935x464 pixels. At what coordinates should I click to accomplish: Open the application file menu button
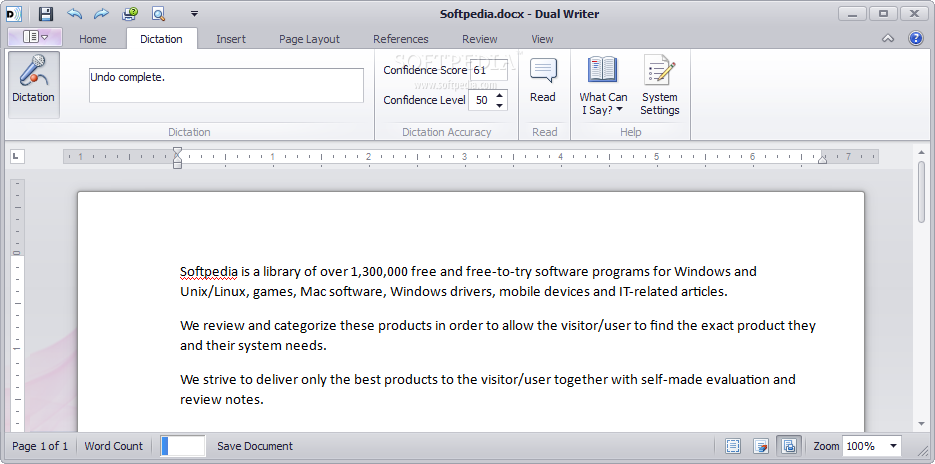point(35,37)
